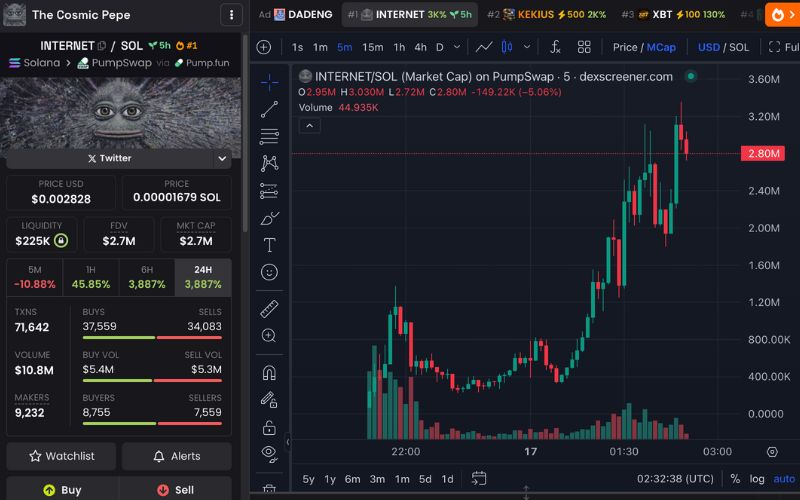Expand the timeframe dropdown arrow after D
The height and width of the screenshot is (500, 800).
coord(457,47)
